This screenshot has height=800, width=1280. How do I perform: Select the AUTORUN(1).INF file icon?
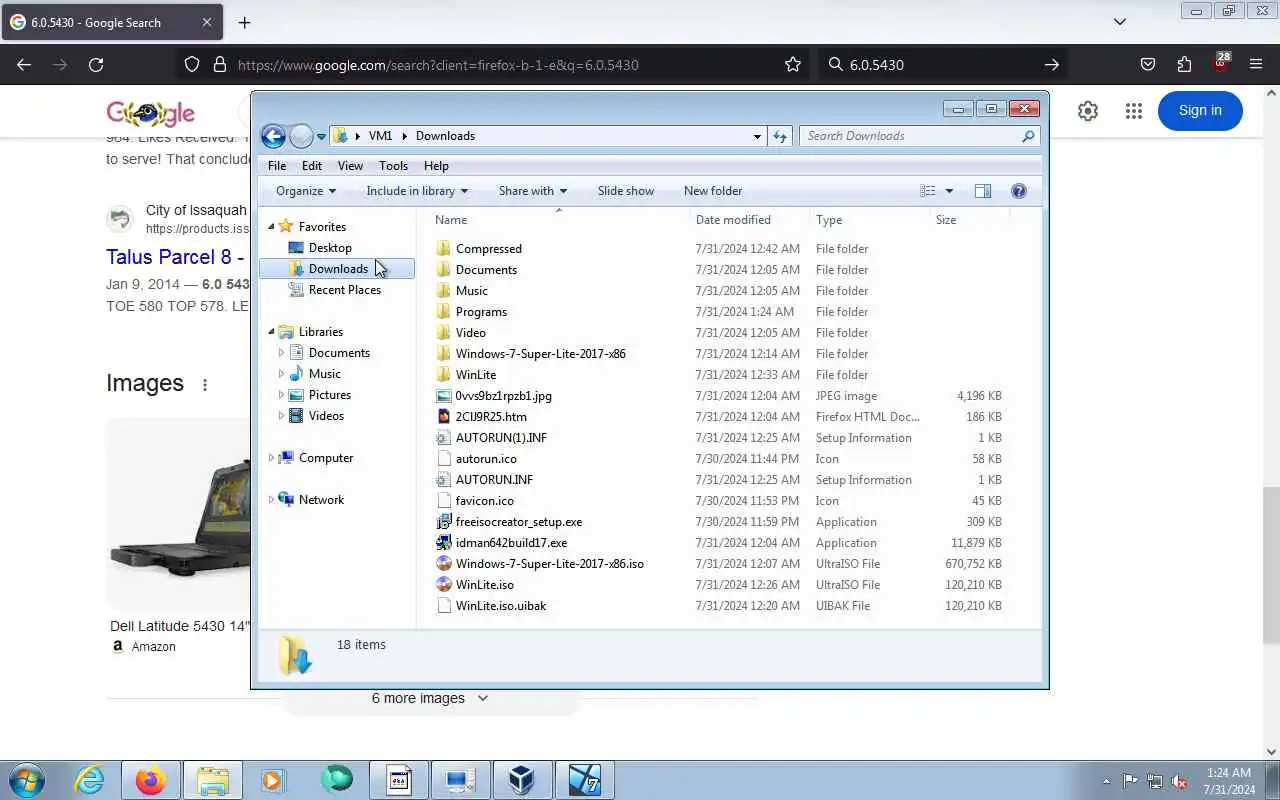(x=444, y=438)
